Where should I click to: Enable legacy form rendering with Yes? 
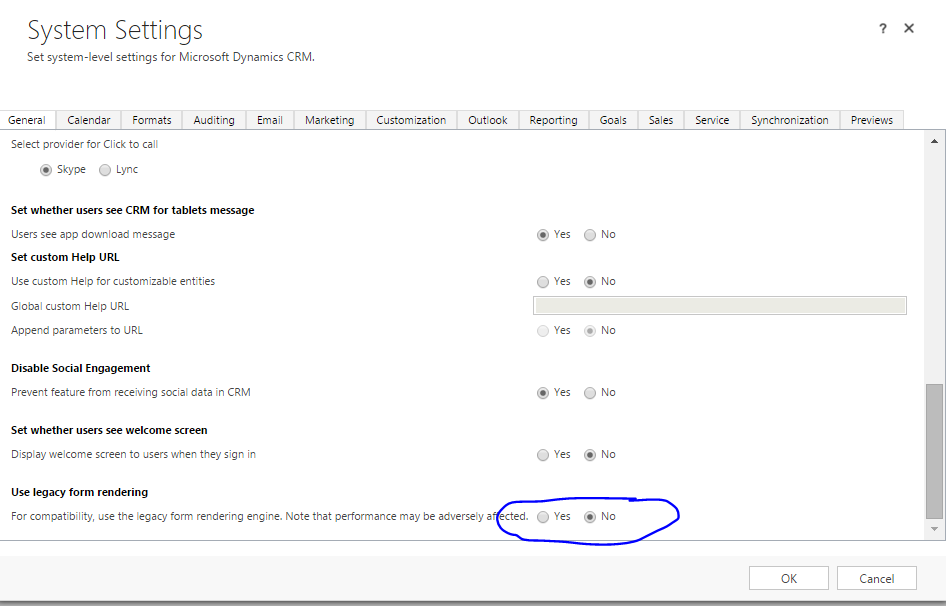coord(543,517)
